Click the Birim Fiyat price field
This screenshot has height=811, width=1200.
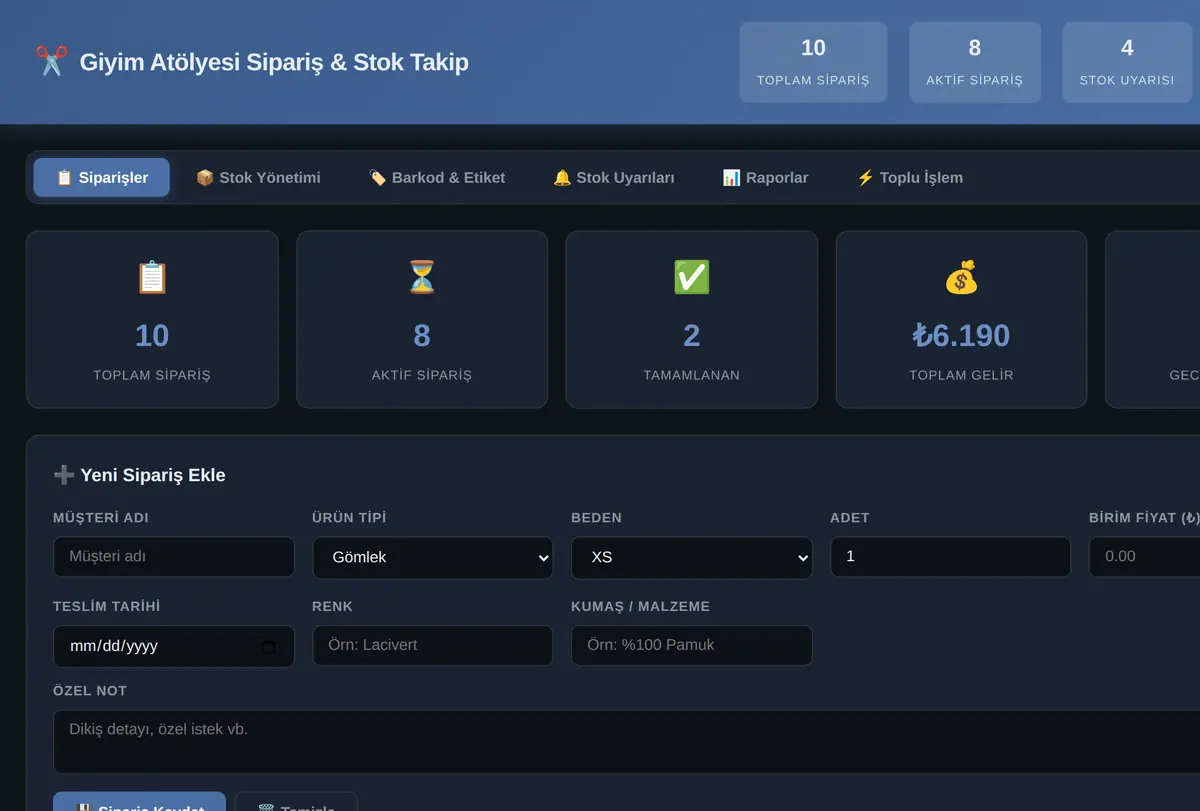pos(1144,557)
